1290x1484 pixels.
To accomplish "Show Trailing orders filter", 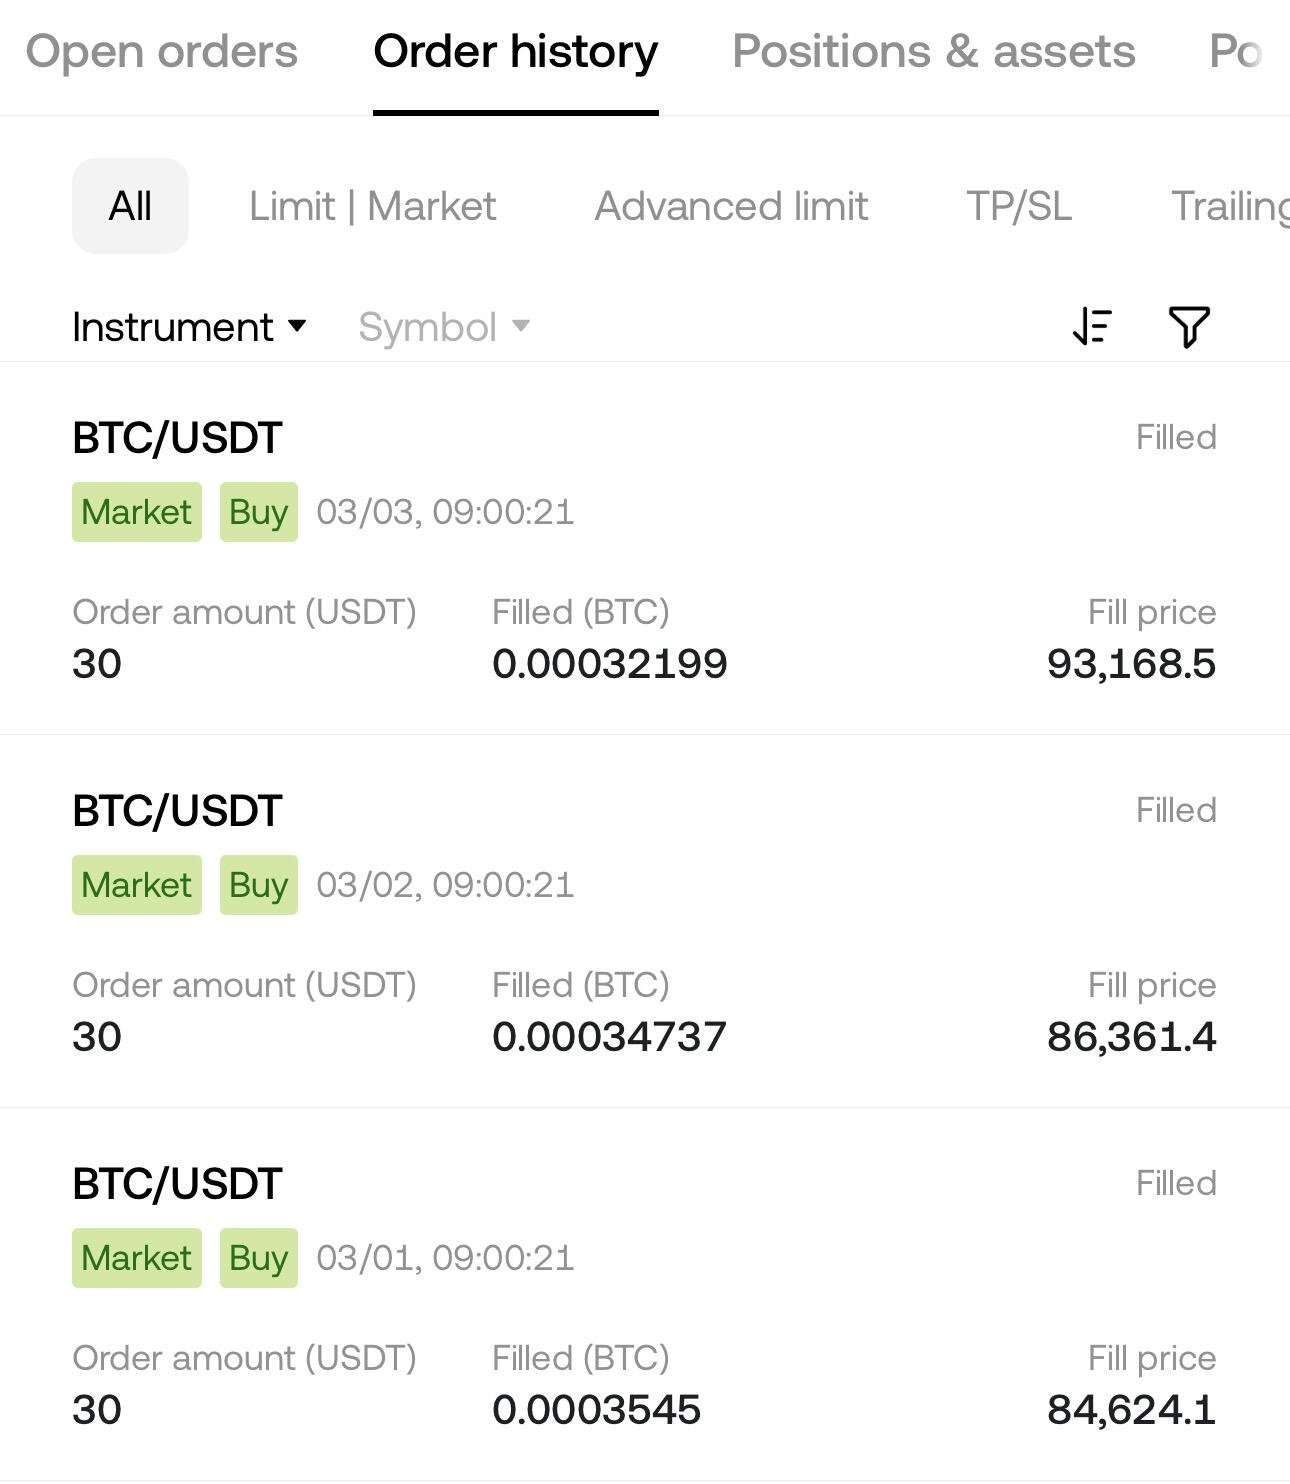I will [x=1230, y=206].
